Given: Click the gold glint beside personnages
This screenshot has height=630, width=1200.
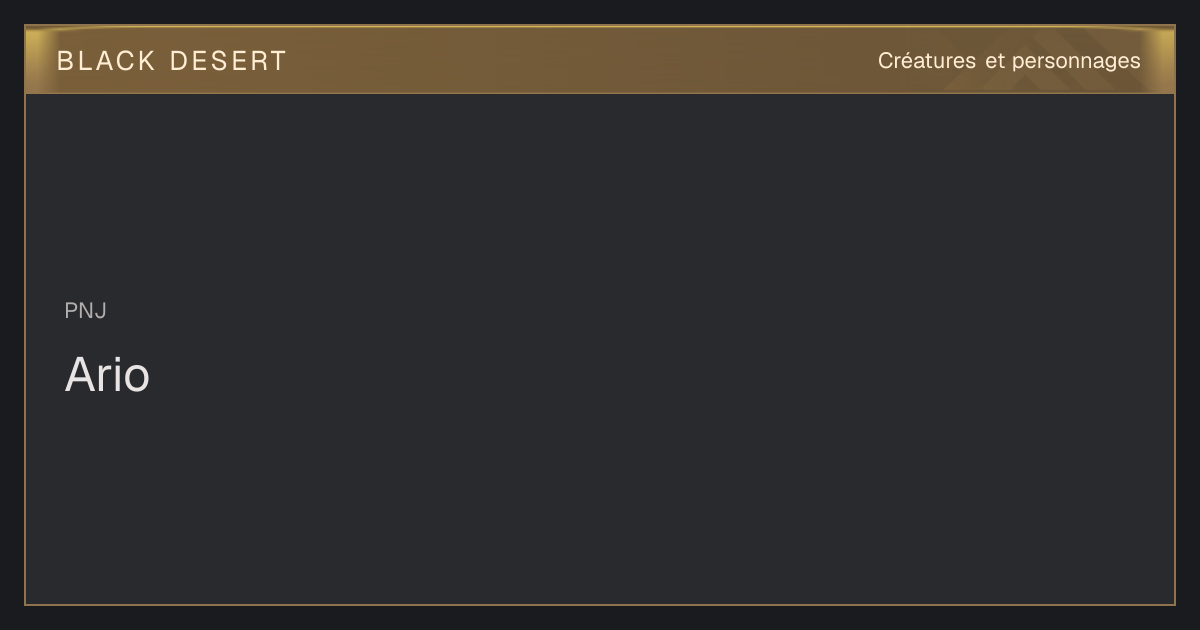Looking at the screenshot, I should click(x=1161, y=60).
